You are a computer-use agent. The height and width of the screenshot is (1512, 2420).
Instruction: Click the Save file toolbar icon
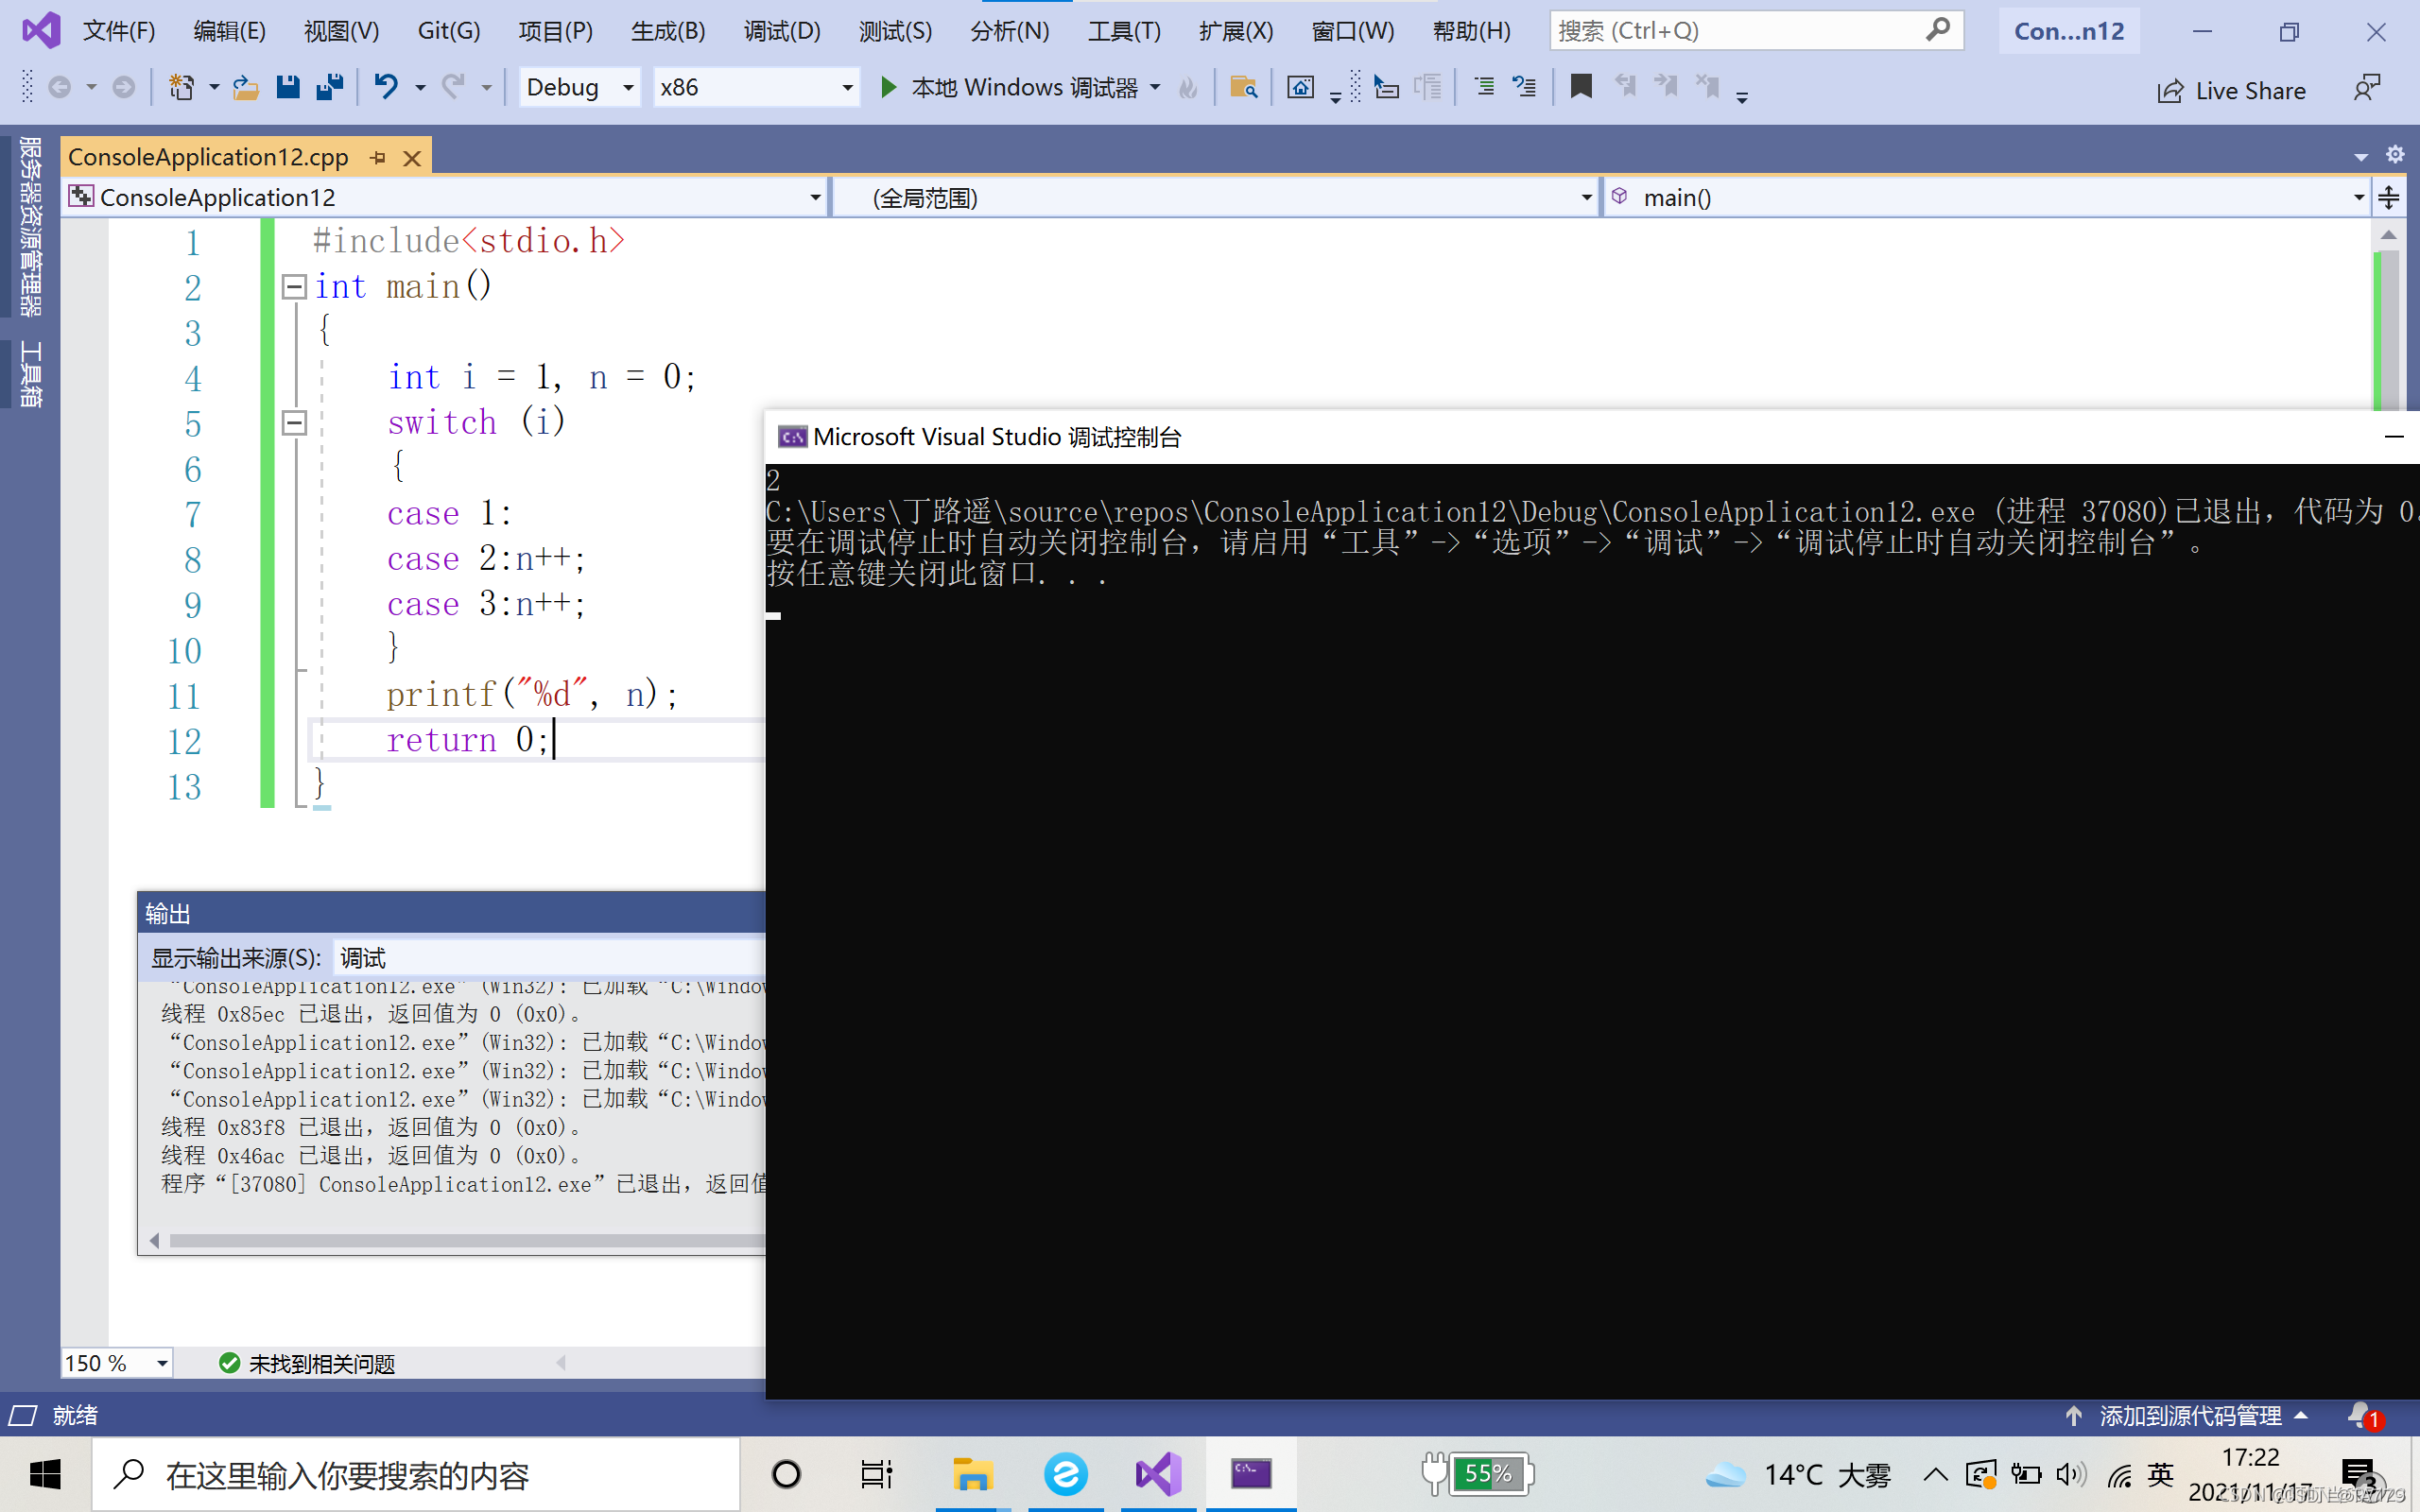pyautogui.click(x=288, y=88)
